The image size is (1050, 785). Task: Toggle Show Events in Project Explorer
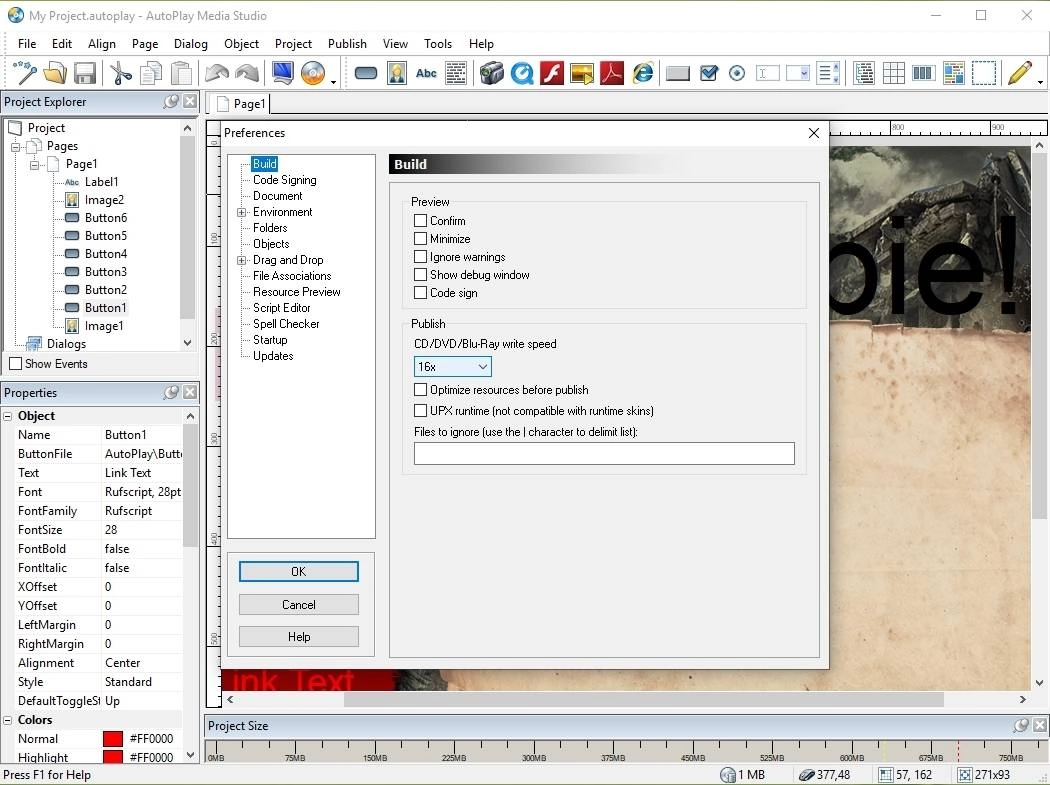click(15, 364)
